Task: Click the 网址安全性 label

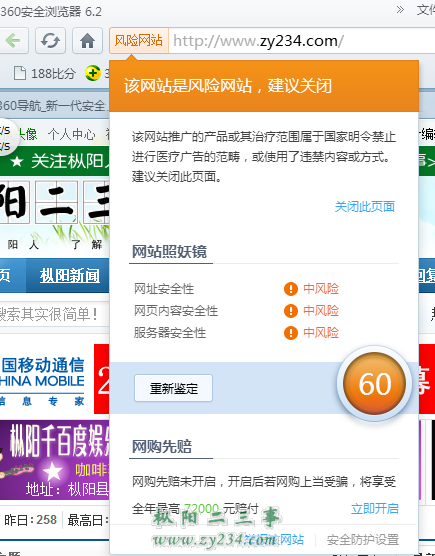Action: (x=164, y=289)
